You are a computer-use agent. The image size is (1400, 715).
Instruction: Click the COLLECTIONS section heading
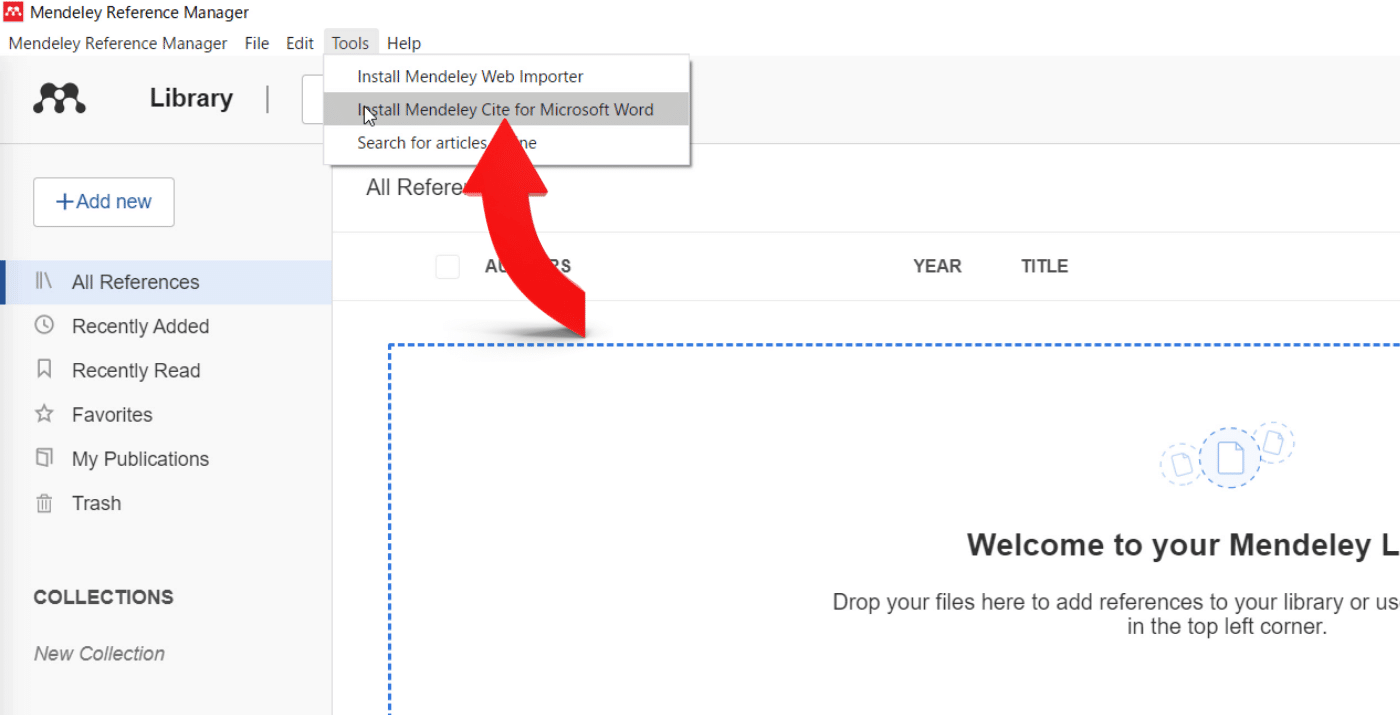[104, 597]
